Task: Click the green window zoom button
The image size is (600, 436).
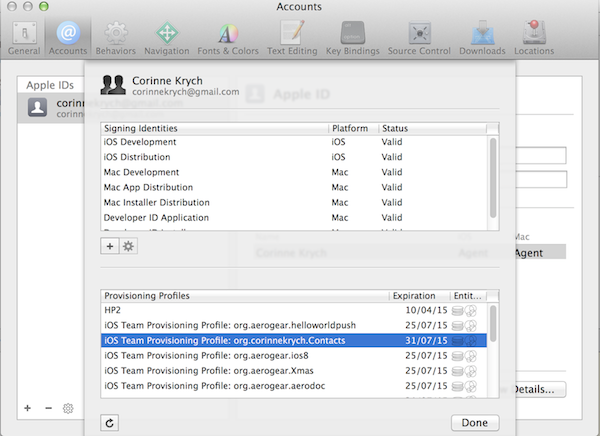Action: (x=44, y=6)
